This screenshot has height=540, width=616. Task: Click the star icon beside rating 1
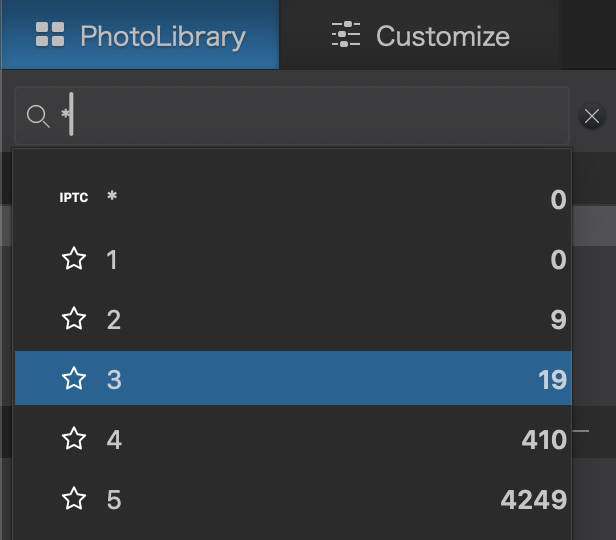(x=73, y=260)
